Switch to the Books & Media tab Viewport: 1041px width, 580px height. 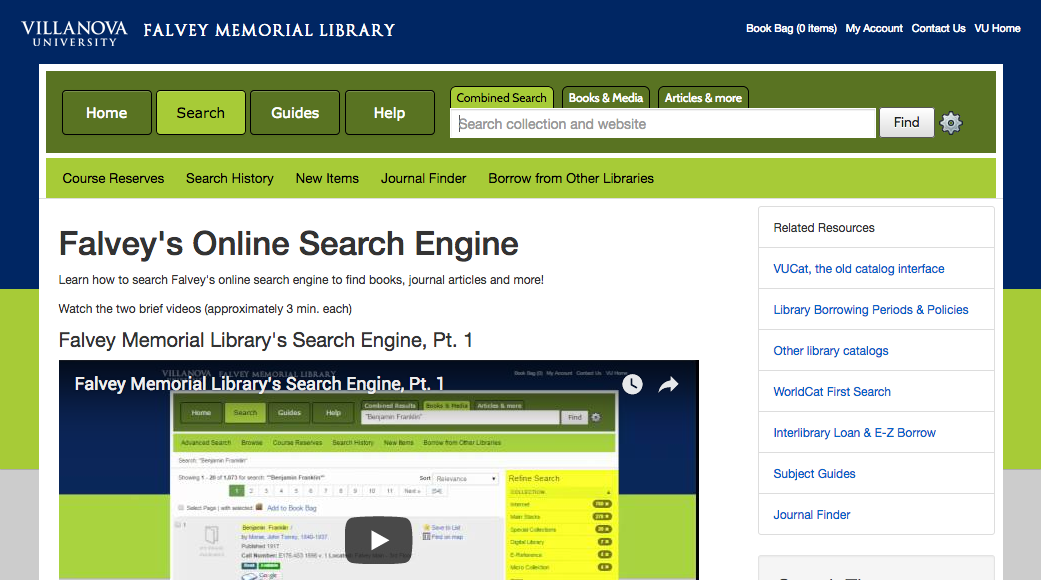click(x=605, y=98)
